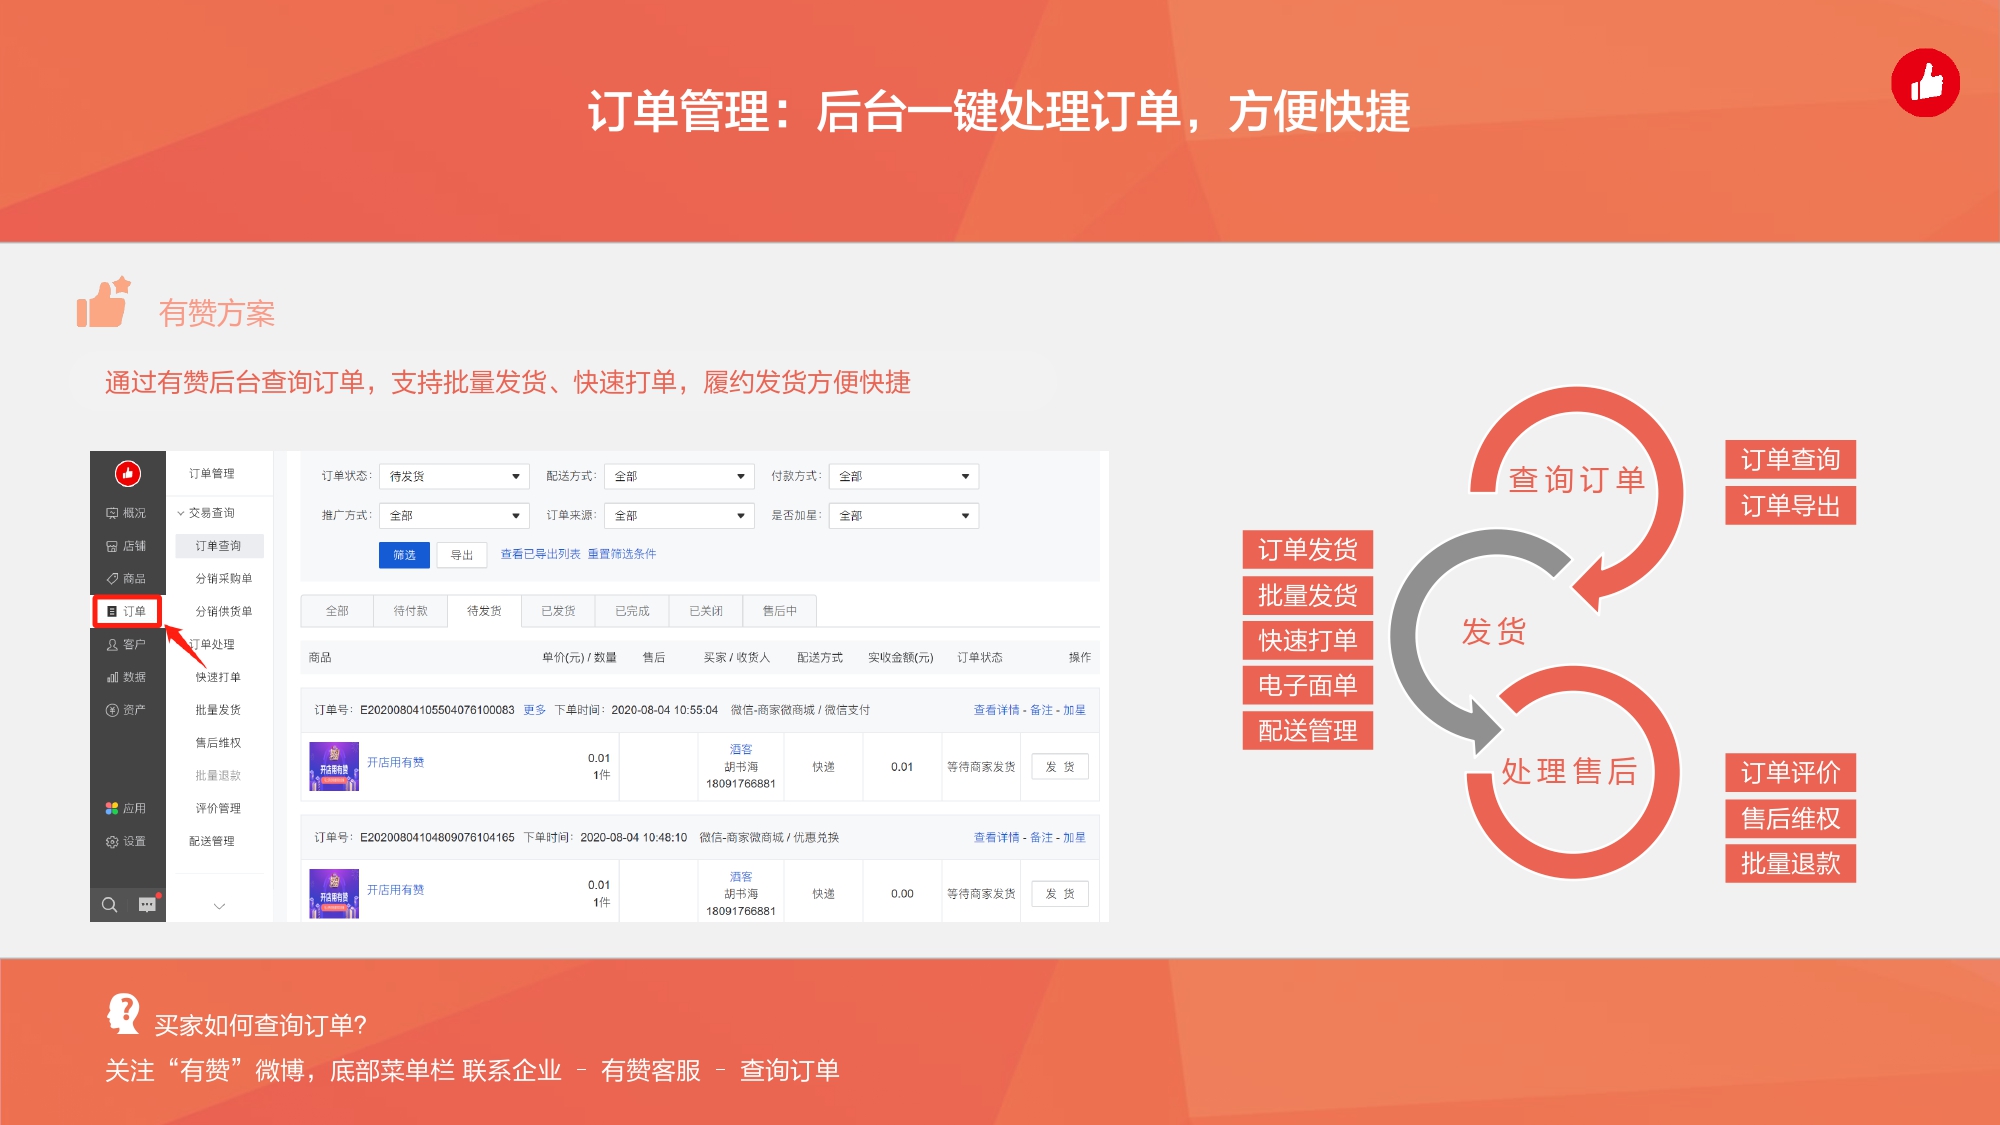
Task: Click product thumbnail in first order
Action: [334, 767]
